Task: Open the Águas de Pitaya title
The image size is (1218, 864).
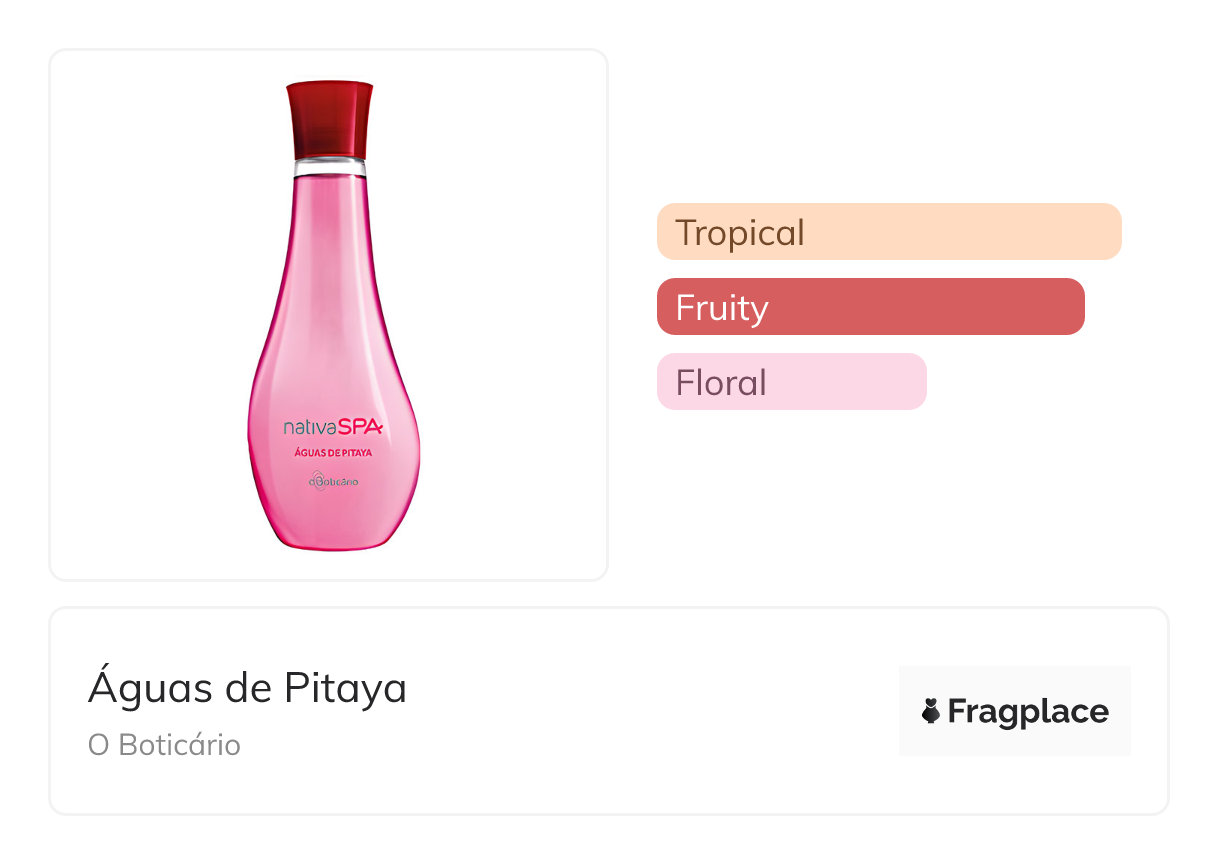Action: click(x=247, y=688)
